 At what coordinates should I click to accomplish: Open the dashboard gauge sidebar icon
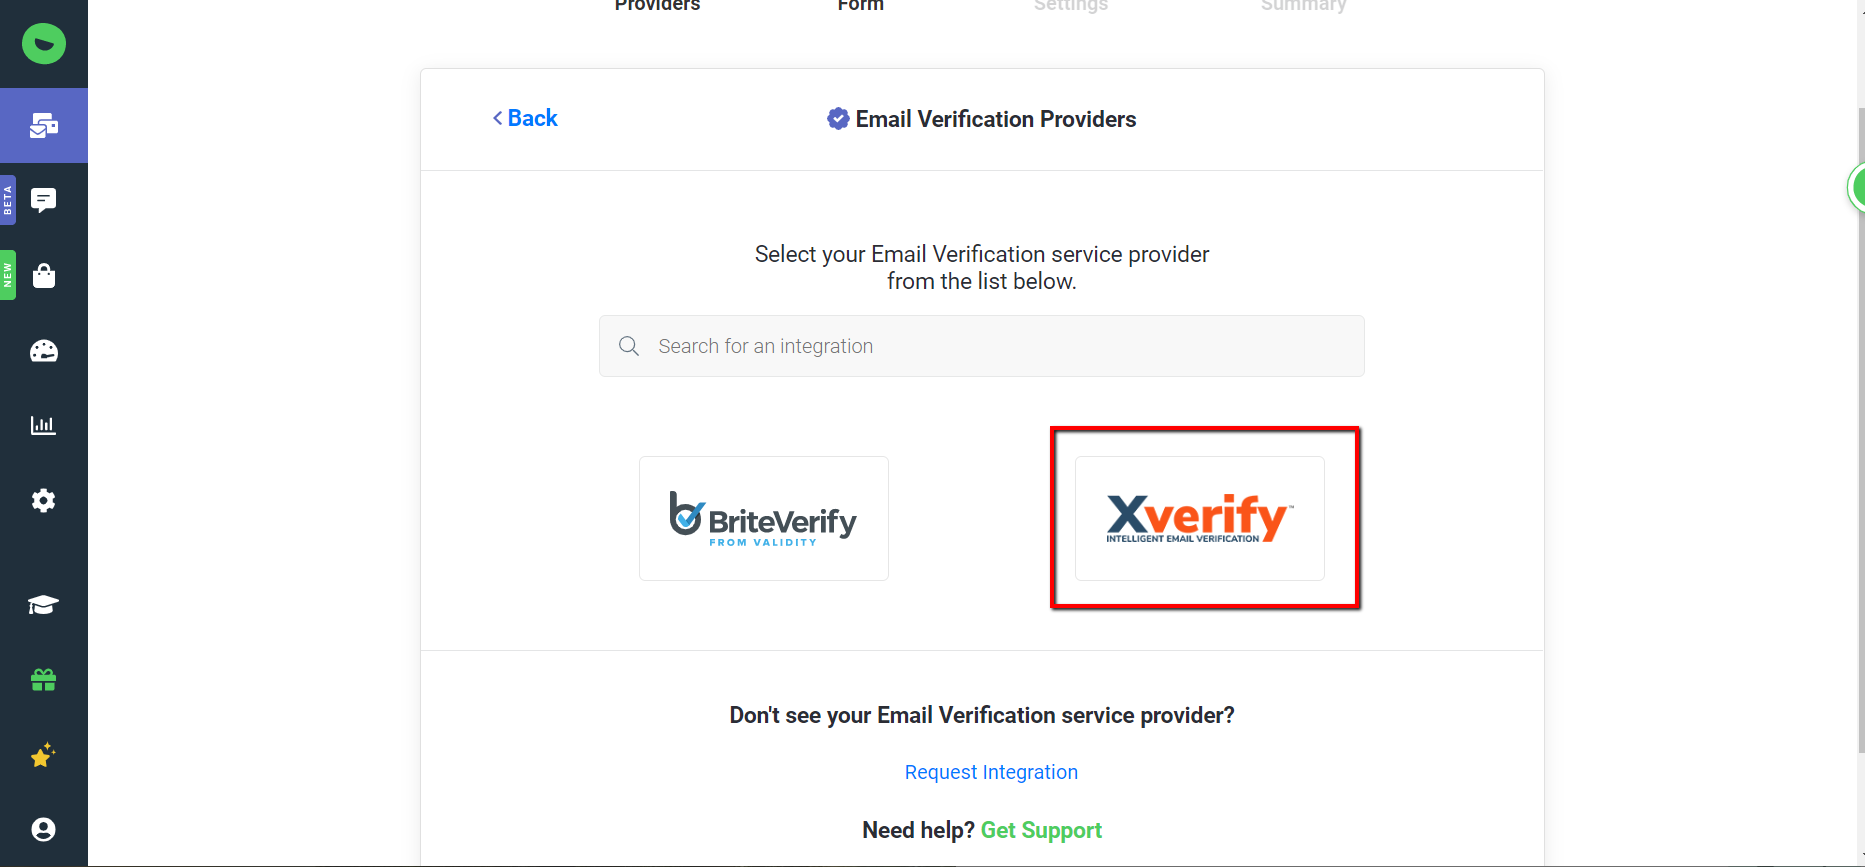tap(44, 351)
